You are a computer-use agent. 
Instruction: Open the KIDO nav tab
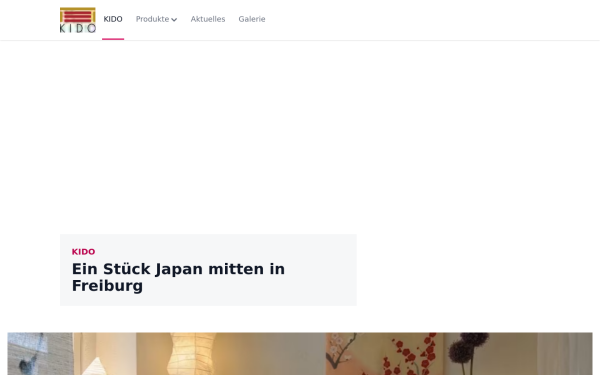point(113,19)
